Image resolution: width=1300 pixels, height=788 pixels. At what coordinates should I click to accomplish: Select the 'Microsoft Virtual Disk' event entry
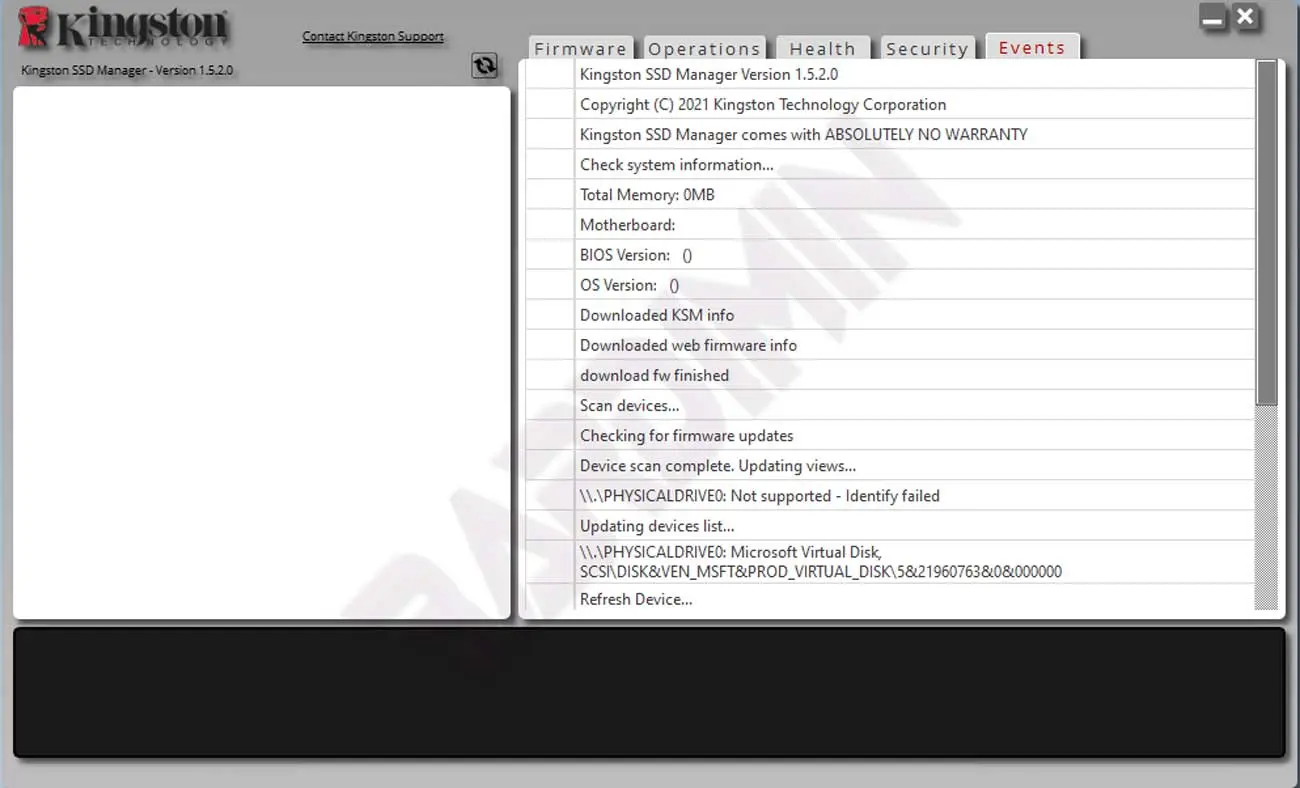point(820,562)
